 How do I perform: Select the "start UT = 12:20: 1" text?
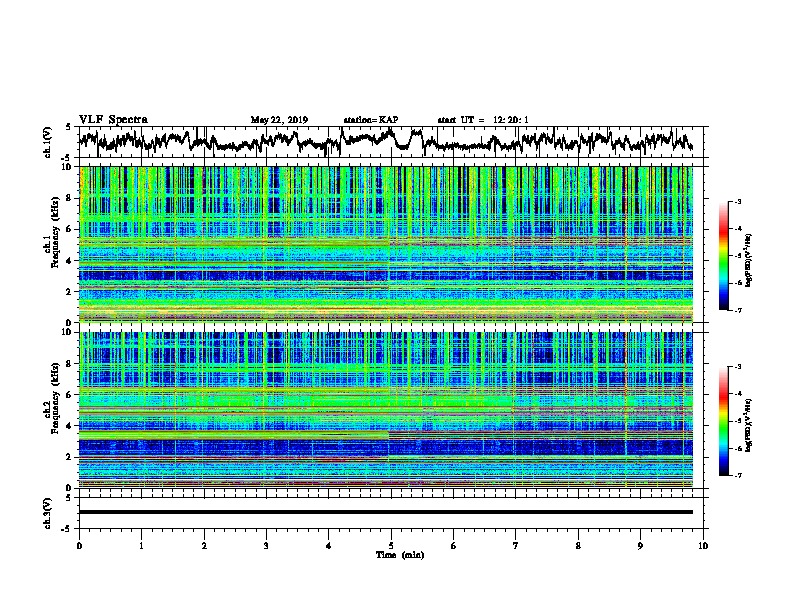click(483, 120)
